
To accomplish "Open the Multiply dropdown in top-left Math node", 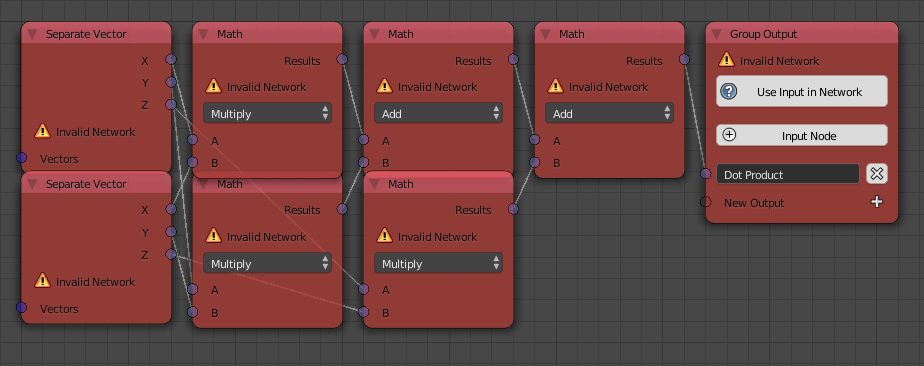I will pyautogui.click(x=268, y=113).
